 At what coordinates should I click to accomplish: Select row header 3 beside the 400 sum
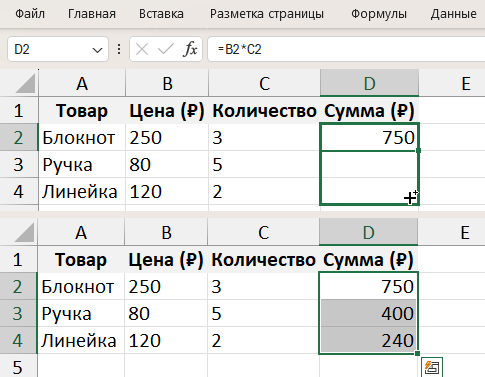pyautogui.click(x=18, y=313)
